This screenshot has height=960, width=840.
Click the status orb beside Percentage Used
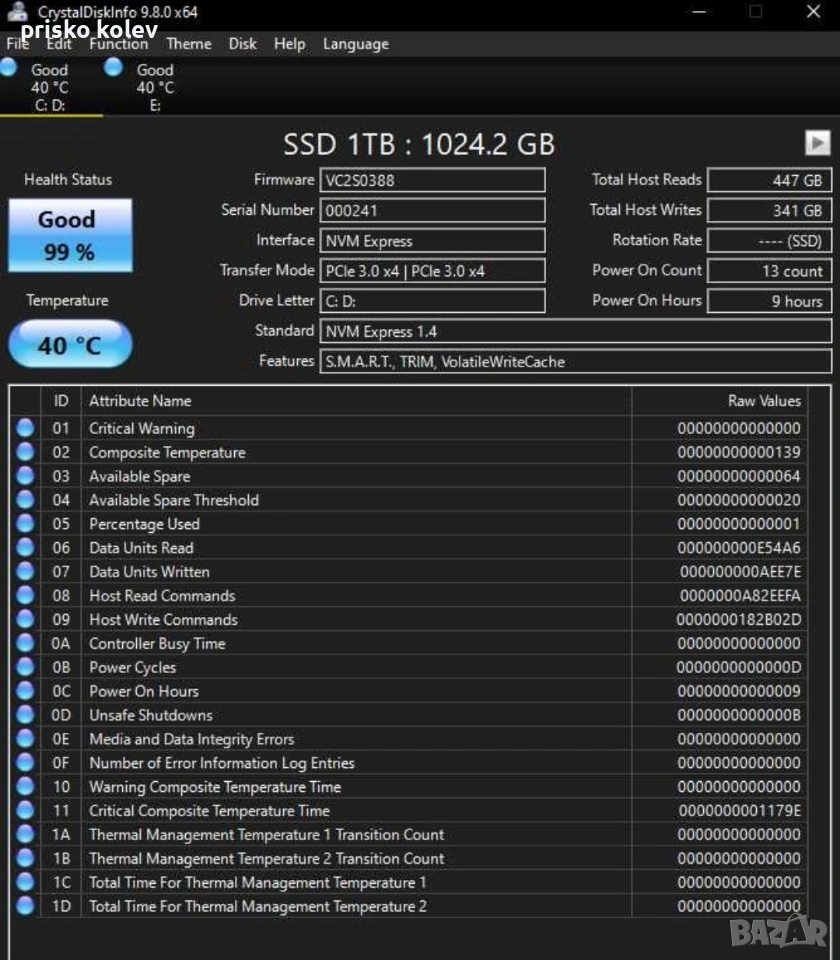[x=25, y=524]
